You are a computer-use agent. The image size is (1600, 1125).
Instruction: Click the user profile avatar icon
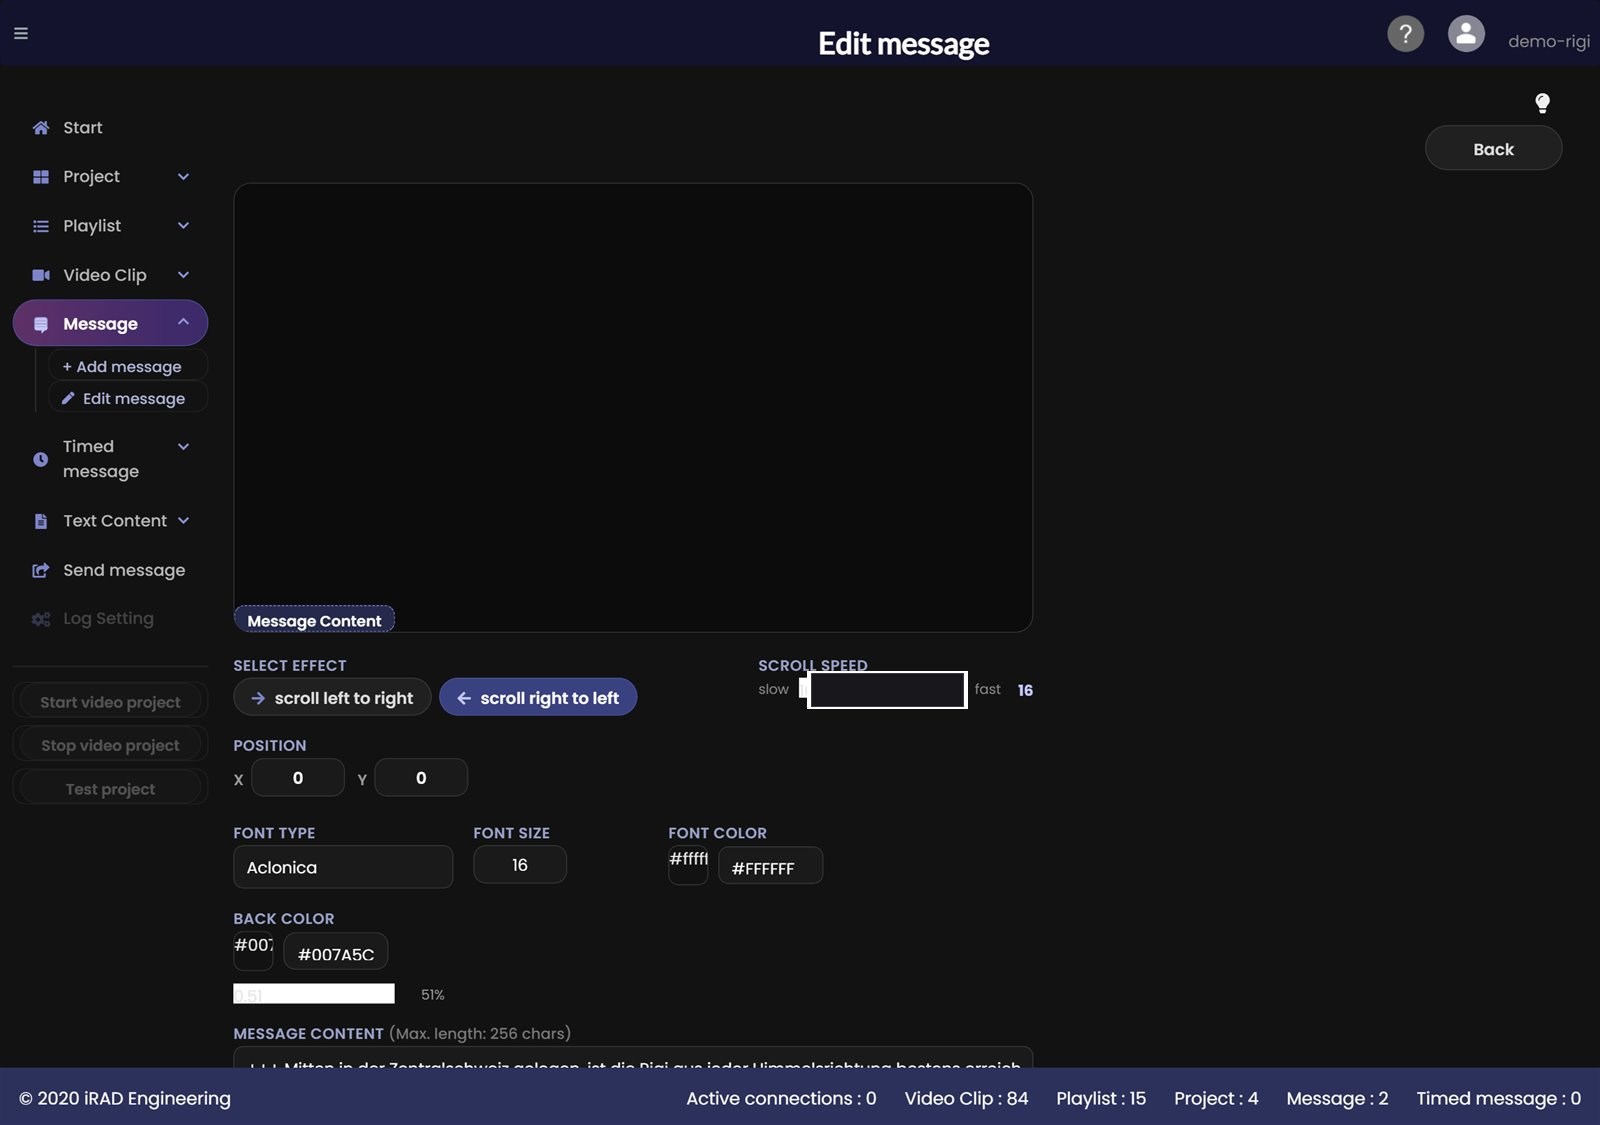pos(1466,34)
